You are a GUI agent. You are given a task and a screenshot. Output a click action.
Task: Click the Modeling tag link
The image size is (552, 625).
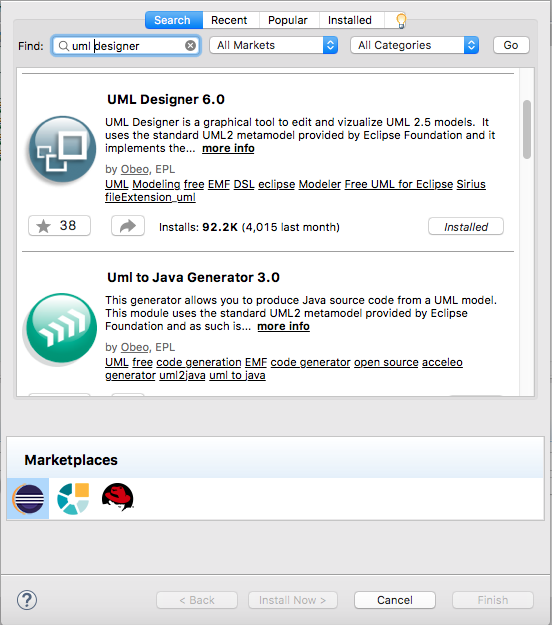[156, 184]
